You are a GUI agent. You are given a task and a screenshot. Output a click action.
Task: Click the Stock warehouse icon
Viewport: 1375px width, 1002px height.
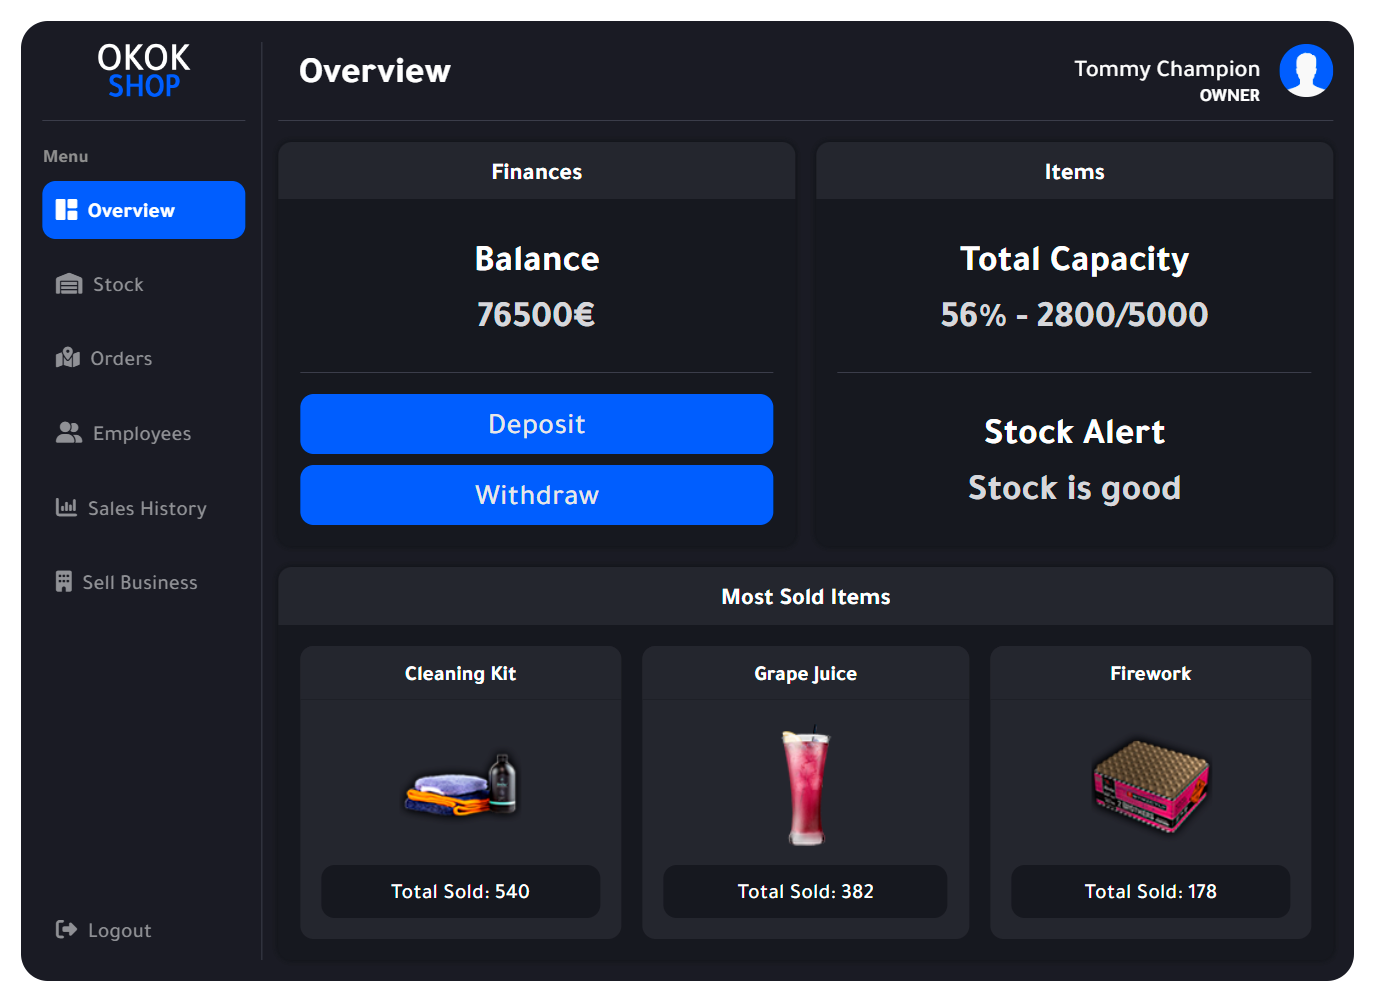point(69,285)
